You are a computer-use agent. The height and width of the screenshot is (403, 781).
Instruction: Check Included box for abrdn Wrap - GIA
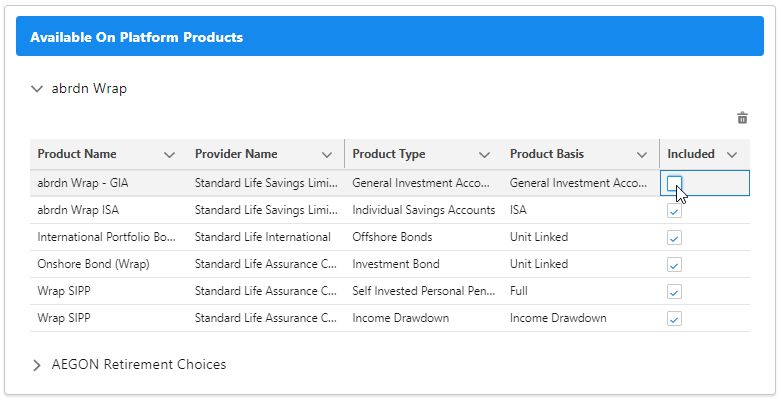click(674, 183)
